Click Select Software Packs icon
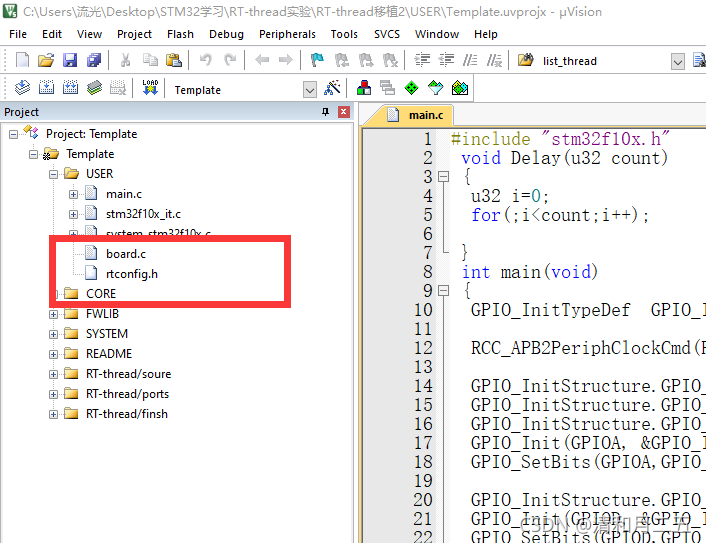The image size is (706, 543). pos(435,87)
